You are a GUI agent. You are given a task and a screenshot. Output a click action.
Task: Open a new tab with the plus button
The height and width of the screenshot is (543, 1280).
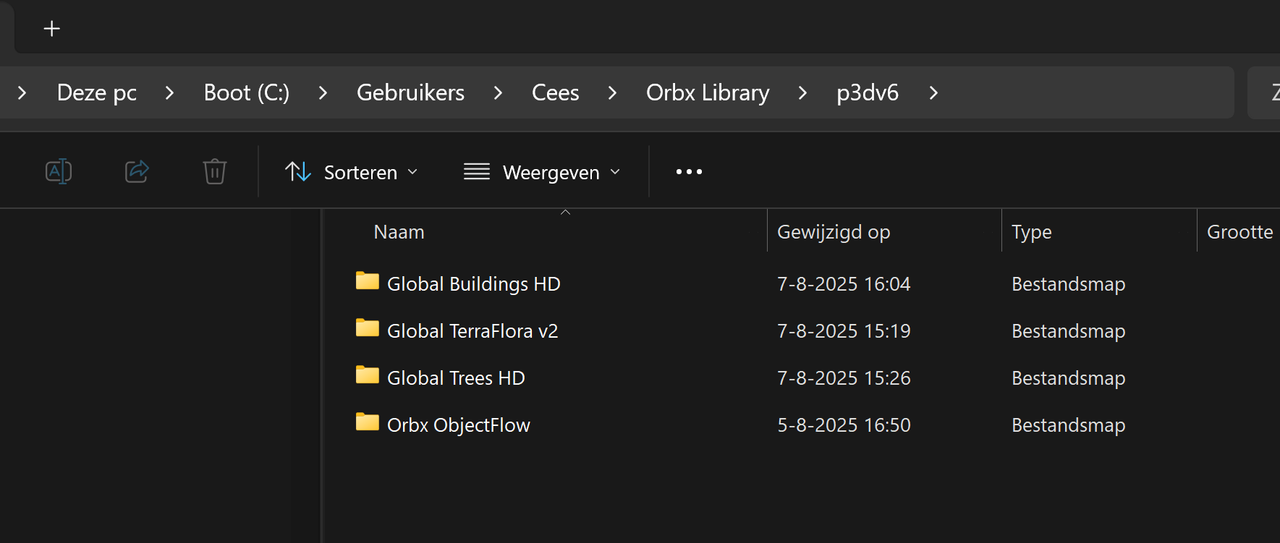pos(52,28)
